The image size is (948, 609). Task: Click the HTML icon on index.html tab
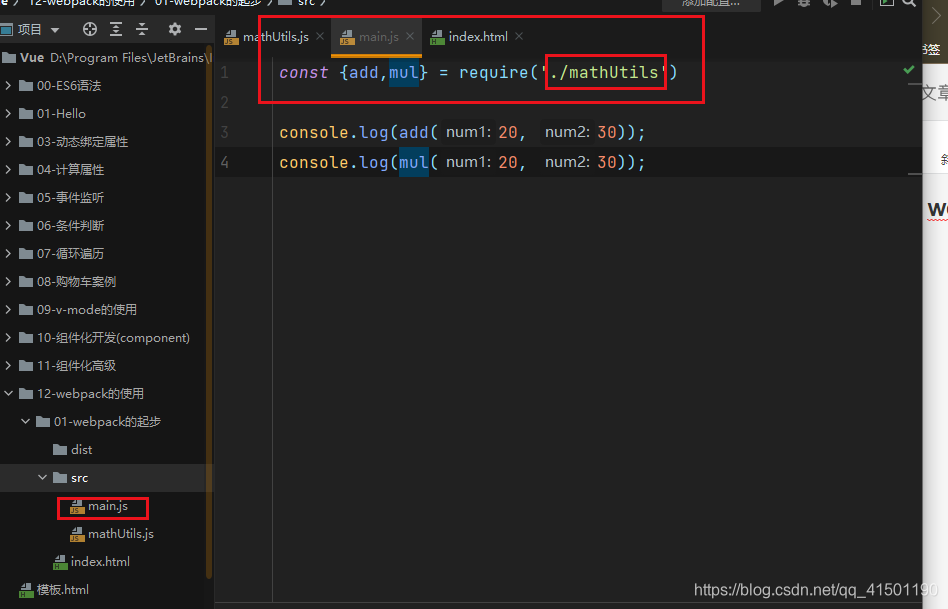point(437,37)
